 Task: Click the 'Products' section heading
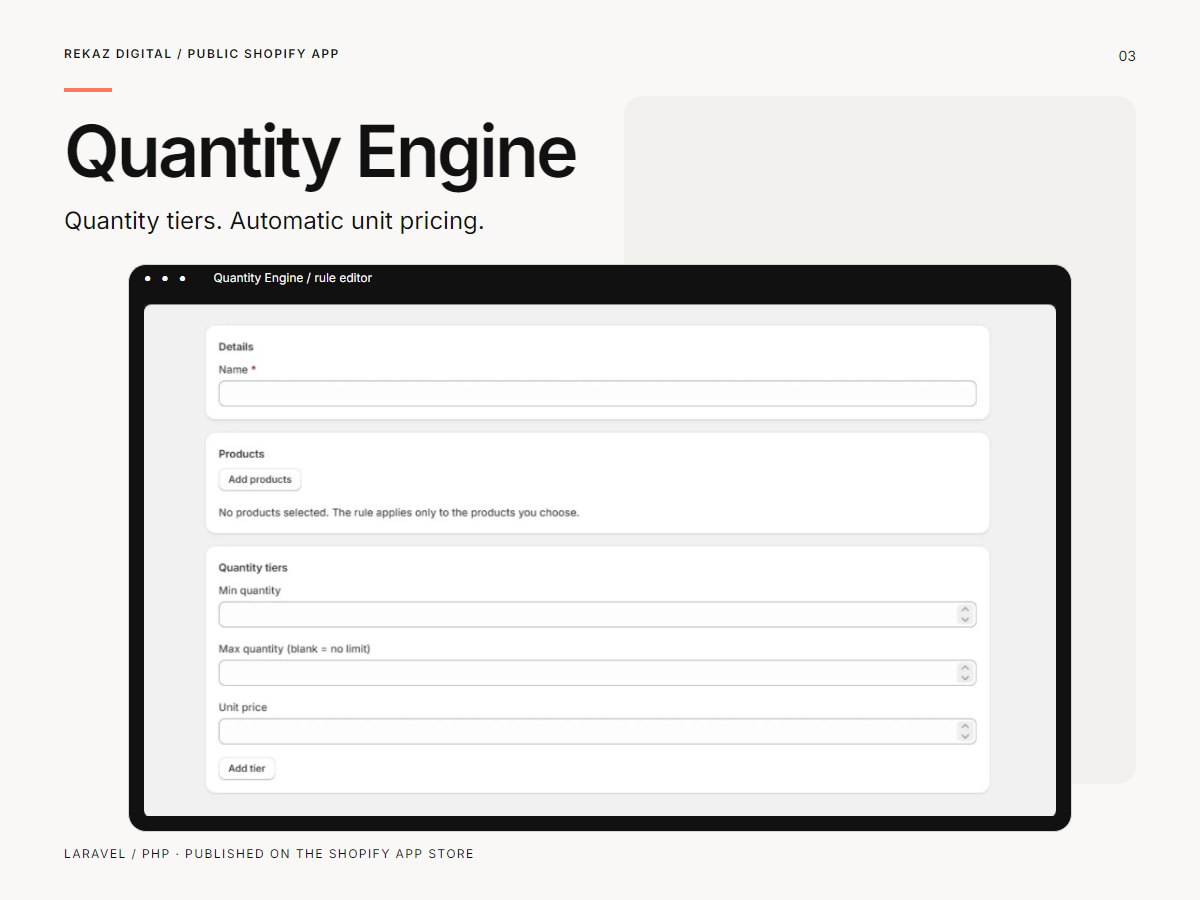[242, 454]
